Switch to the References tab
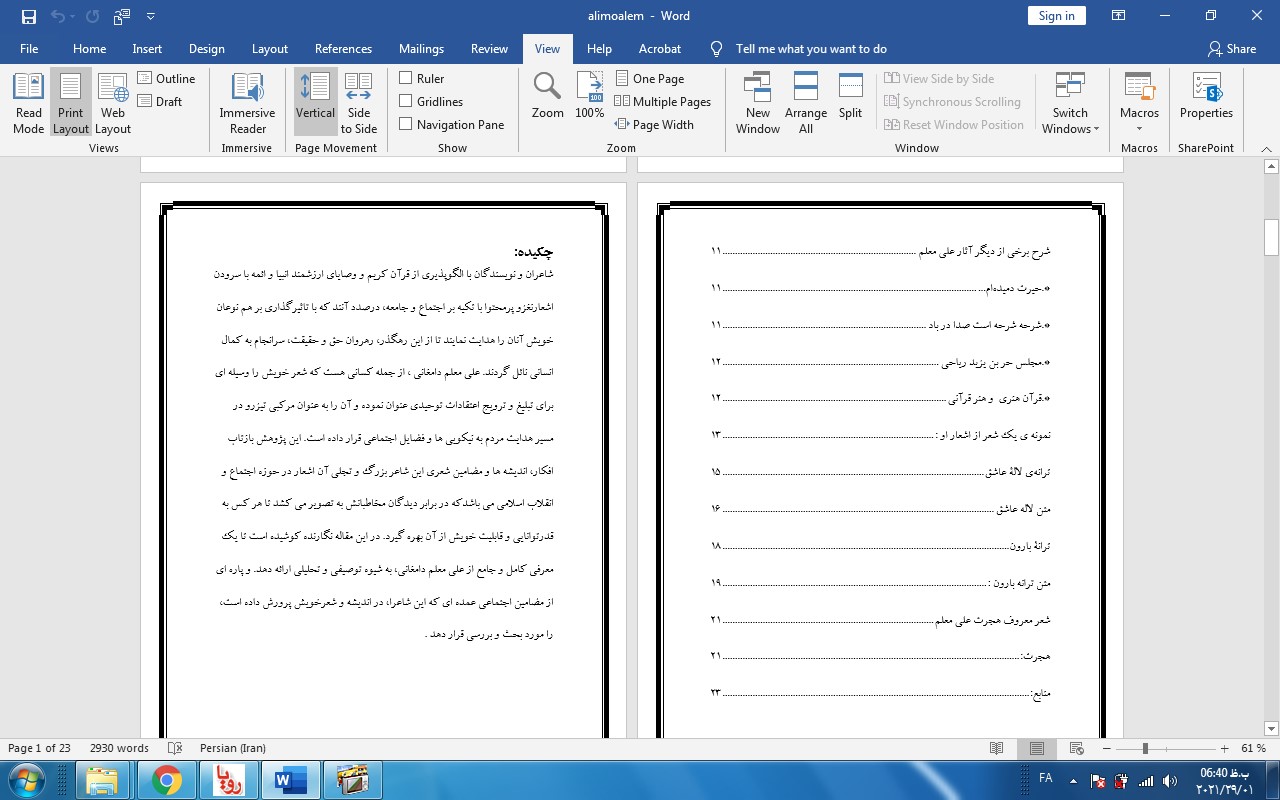This screenshot has width=1280, height=800. [x=343, y=49]
